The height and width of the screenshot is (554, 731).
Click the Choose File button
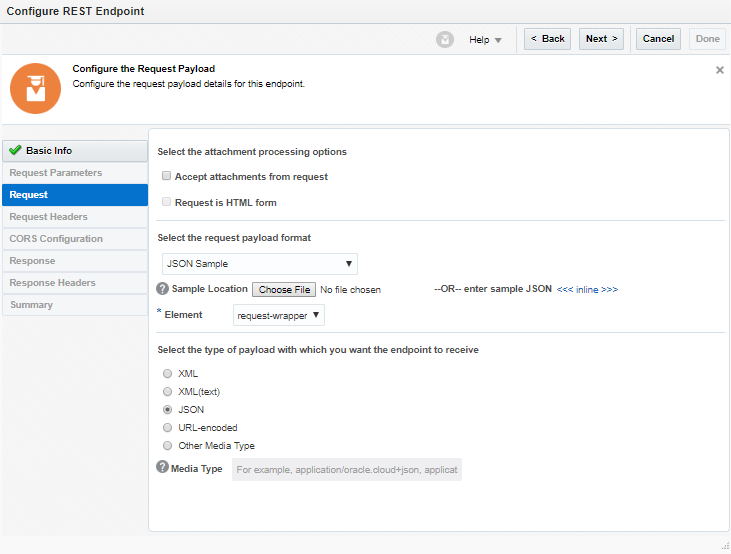(x=283, y=290)
